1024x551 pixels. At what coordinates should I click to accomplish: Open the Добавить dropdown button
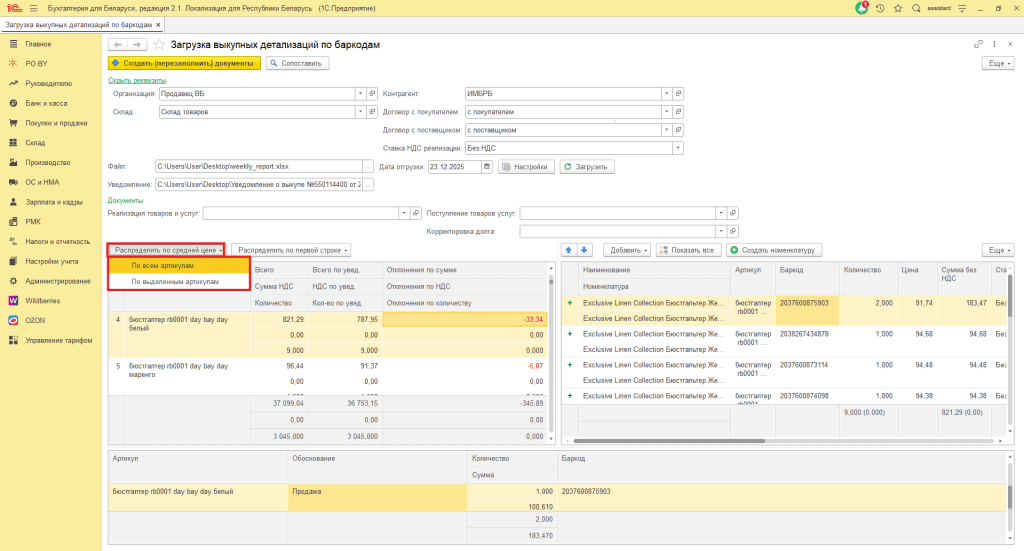pos(625,250)
